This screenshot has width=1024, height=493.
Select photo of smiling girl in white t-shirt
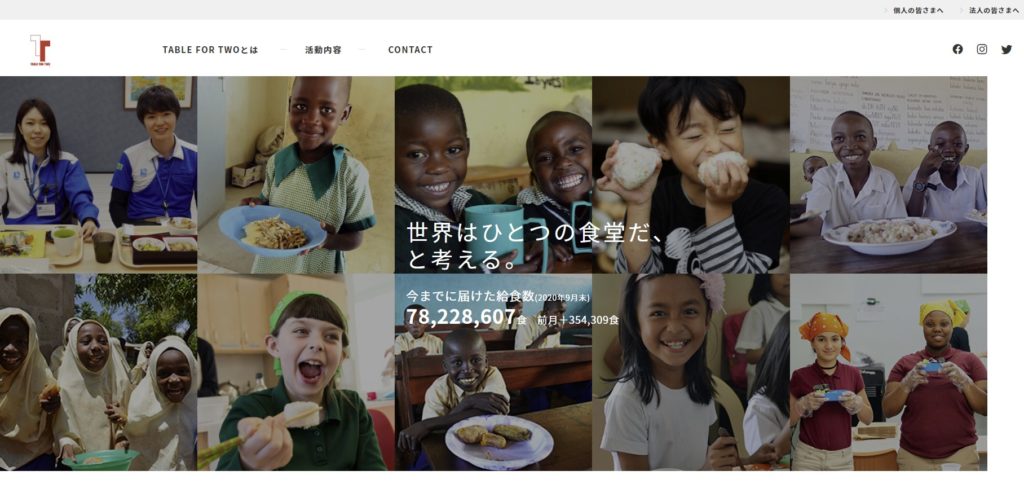coord(691,372)
